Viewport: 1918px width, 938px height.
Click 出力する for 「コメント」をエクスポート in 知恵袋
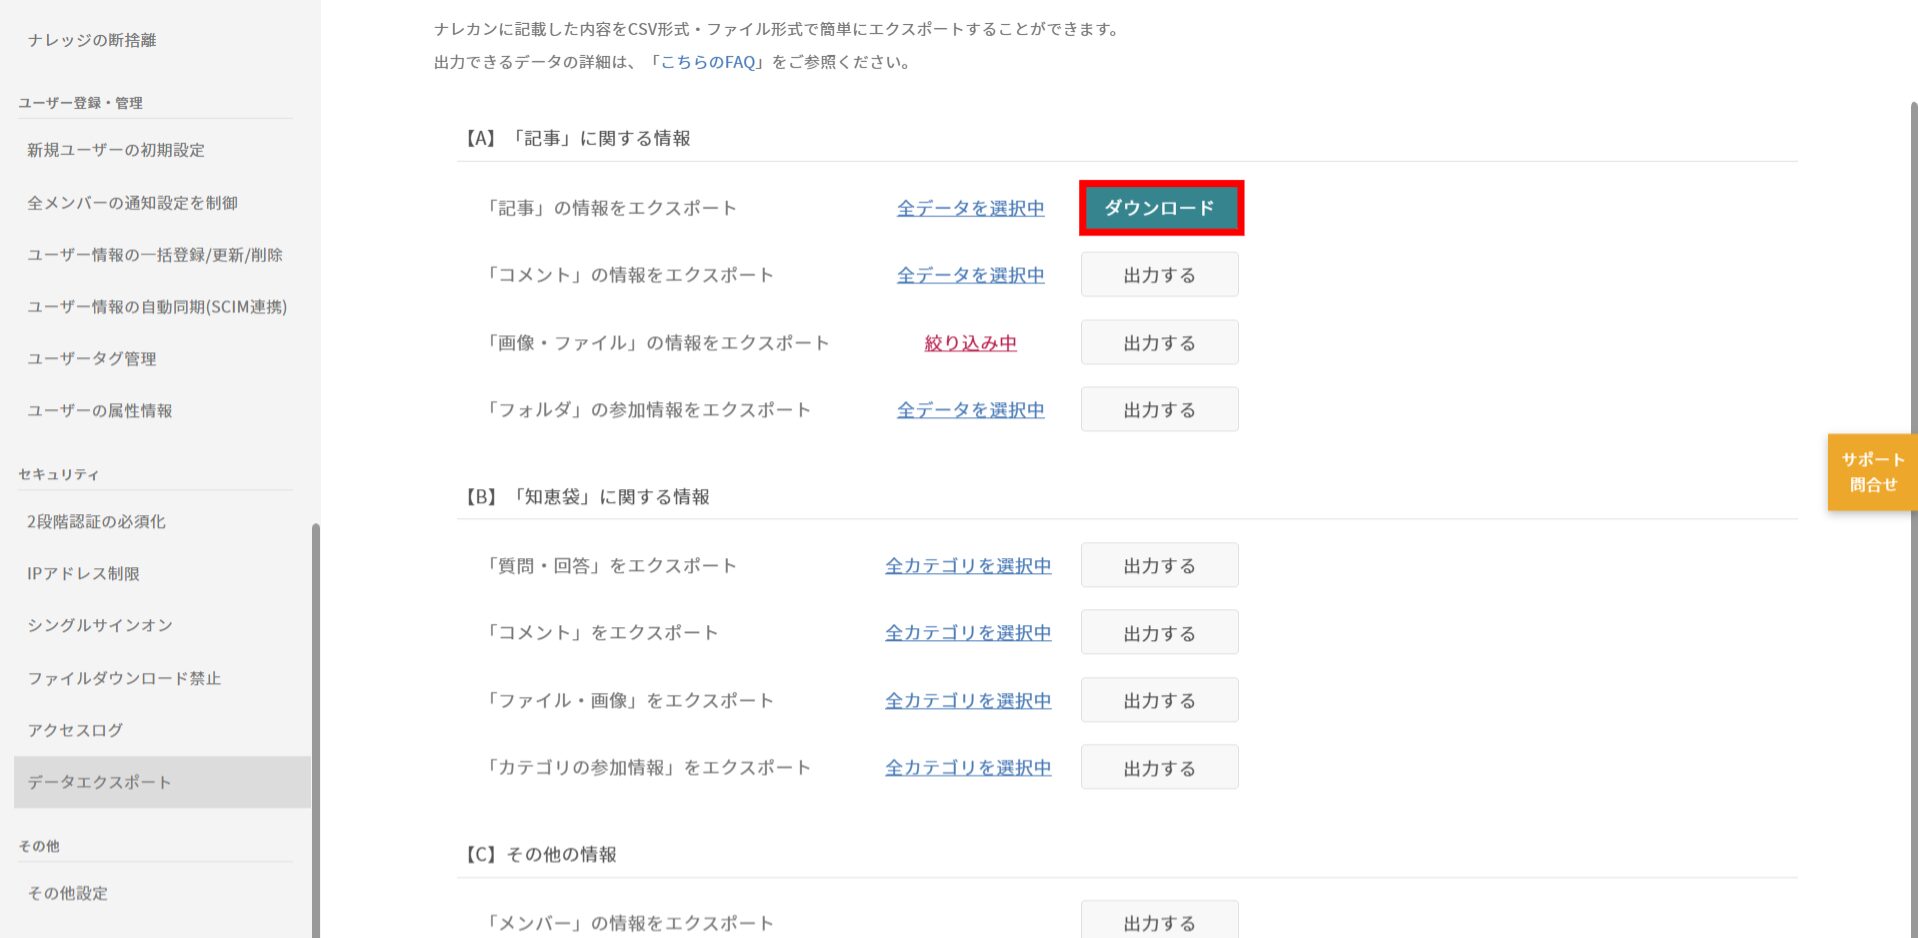tap(1160, 633)
